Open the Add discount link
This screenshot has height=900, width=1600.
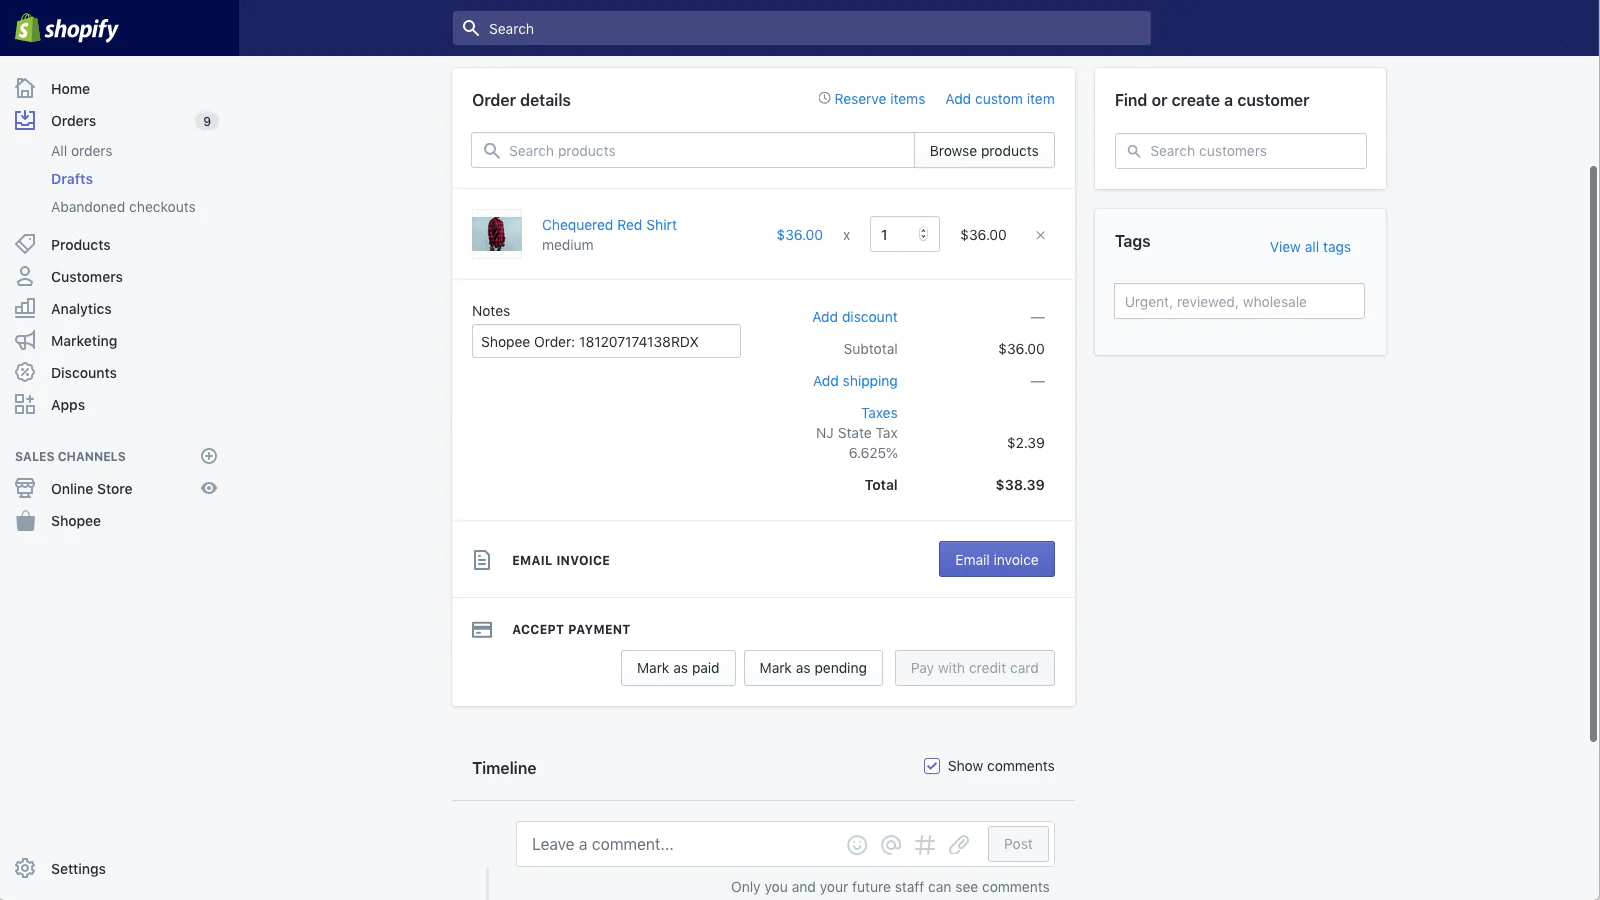854,317
